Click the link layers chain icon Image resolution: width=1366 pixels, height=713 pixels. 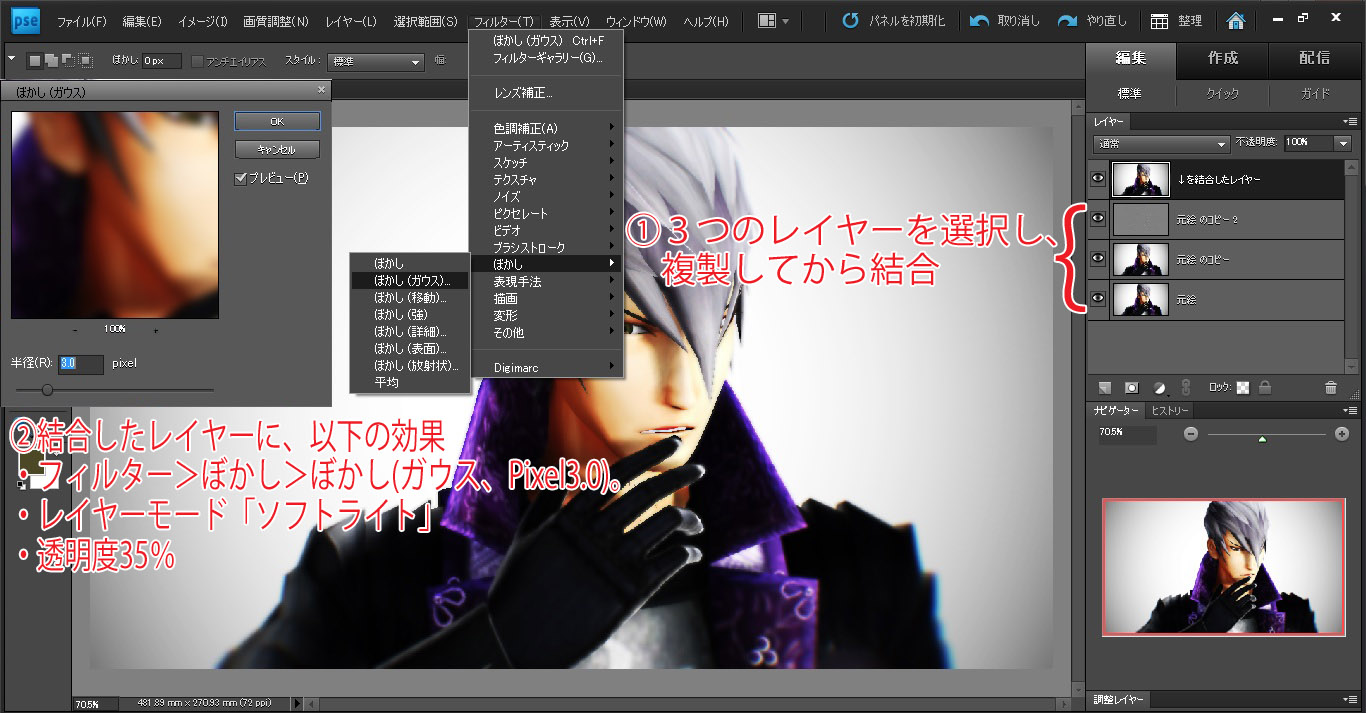(x=1186, y=387)
